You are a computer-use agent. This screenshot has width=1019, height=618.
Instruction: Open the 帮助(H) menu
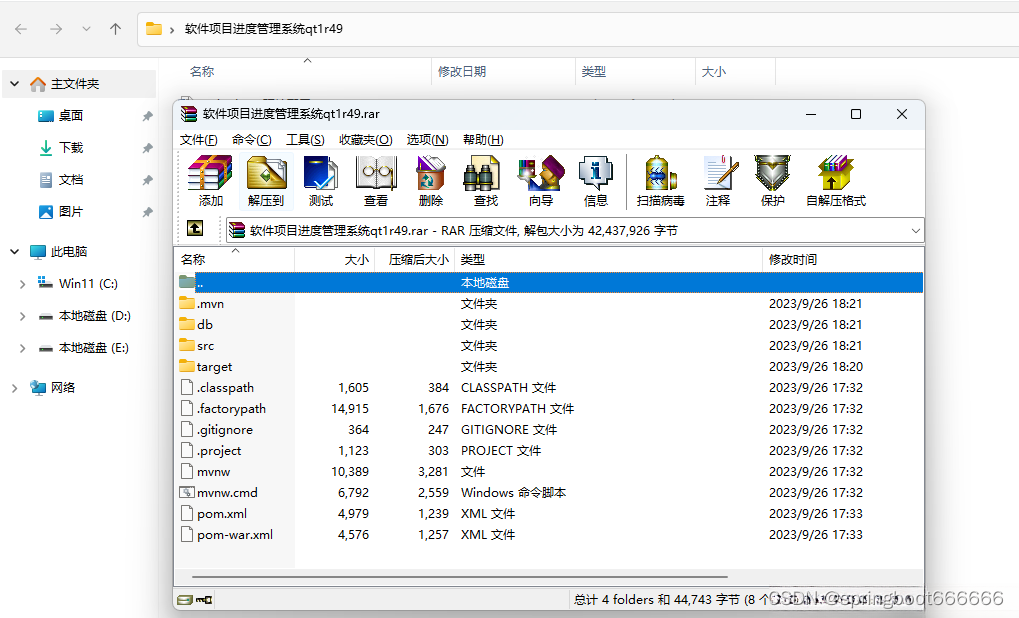pyautogui.click(x=483, y=140)
